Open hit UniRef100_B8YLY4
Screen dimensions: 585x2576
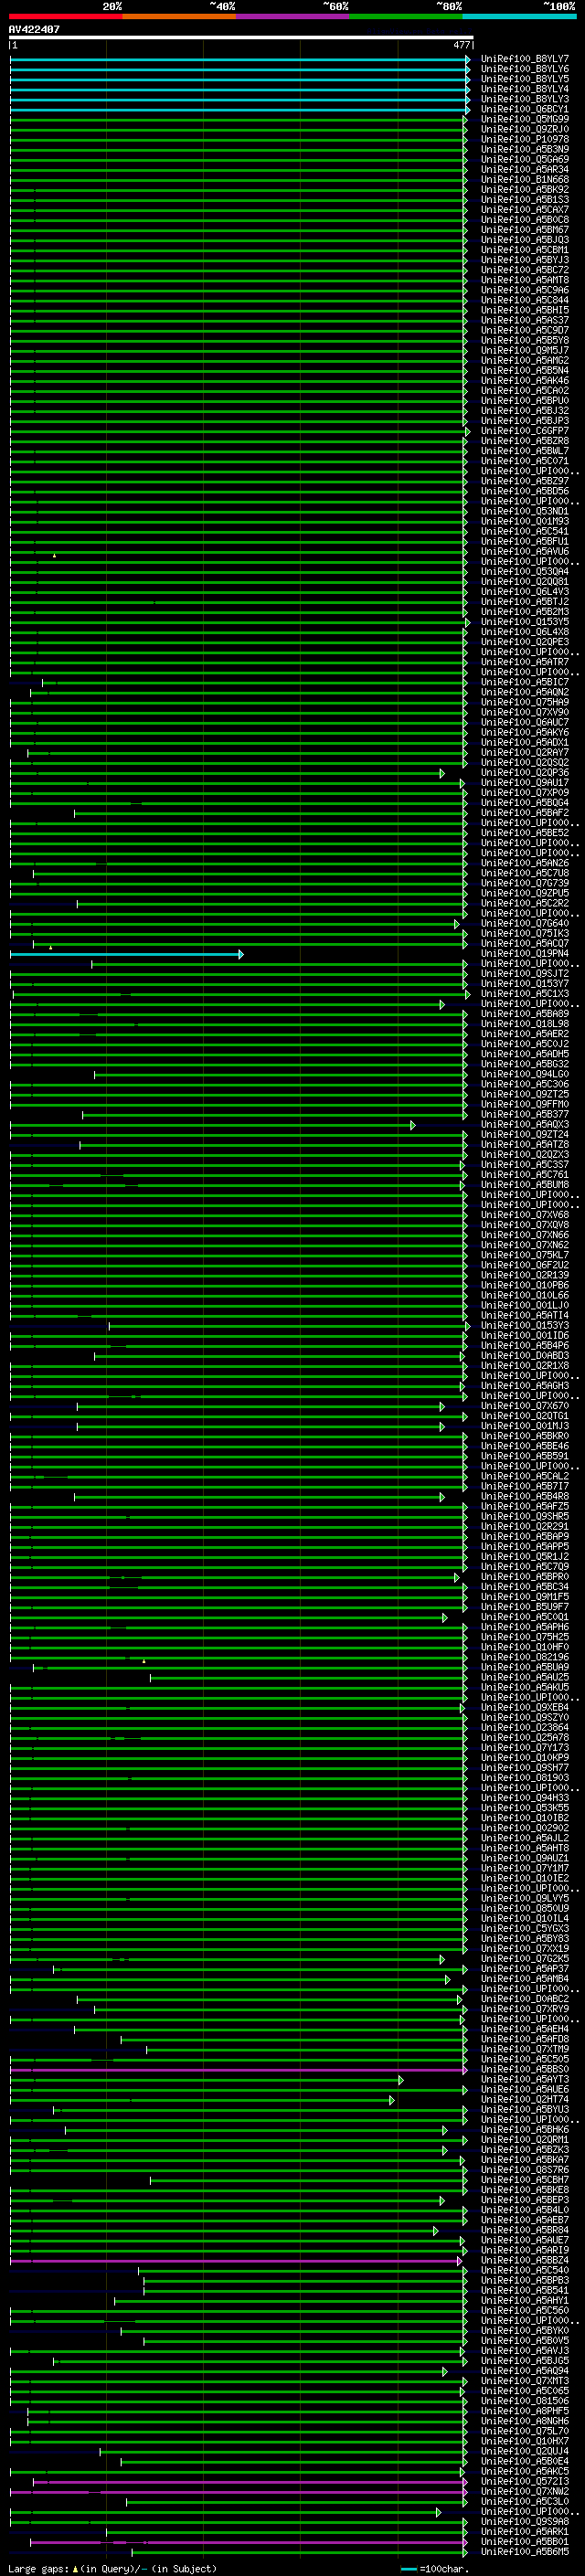click(x=524, y=89)
